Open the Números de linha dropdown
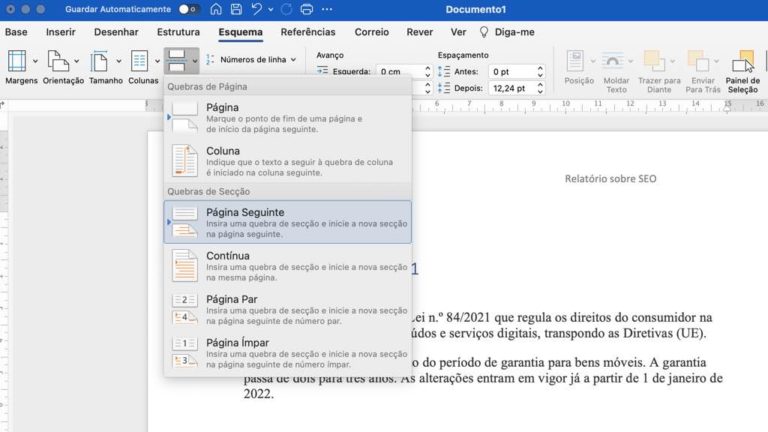Image resolution: width=768 pixels, height=432 pixels. (x=251, y=60)
